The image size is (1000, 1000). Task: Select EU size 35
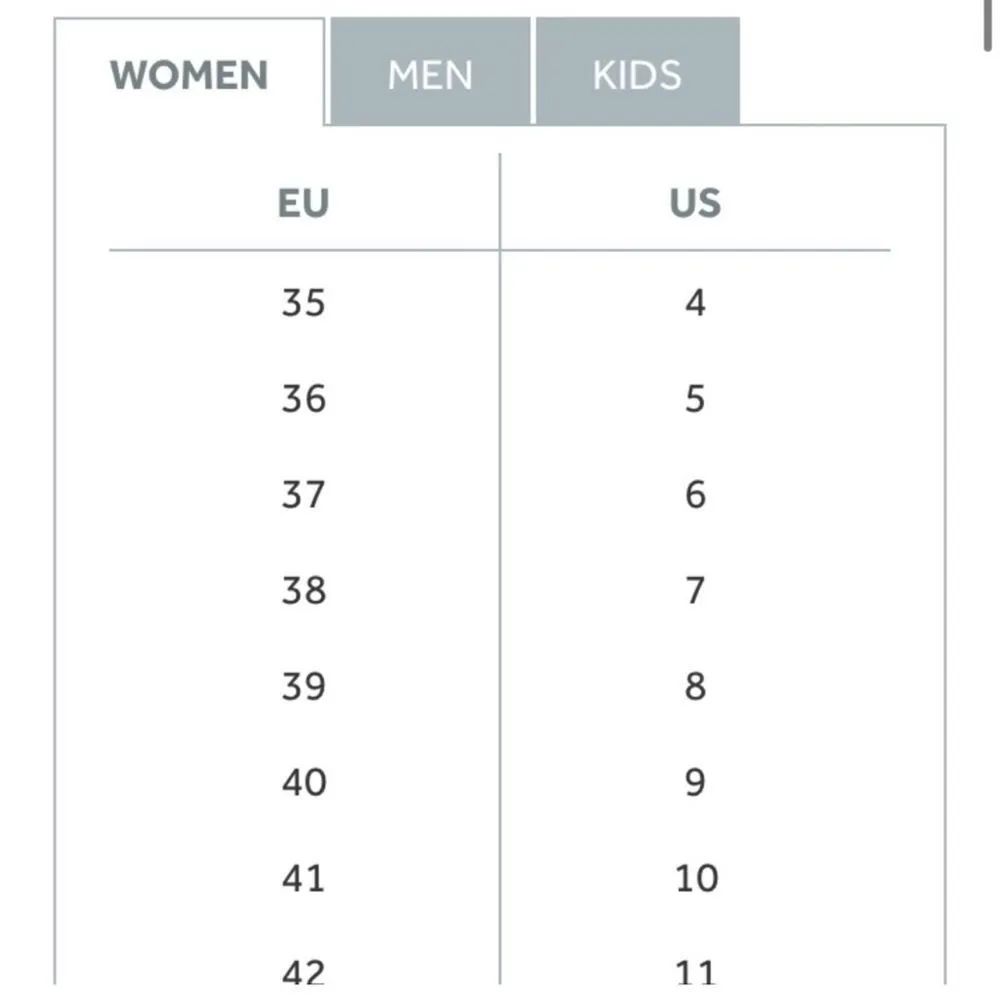[x=303, y=302]
